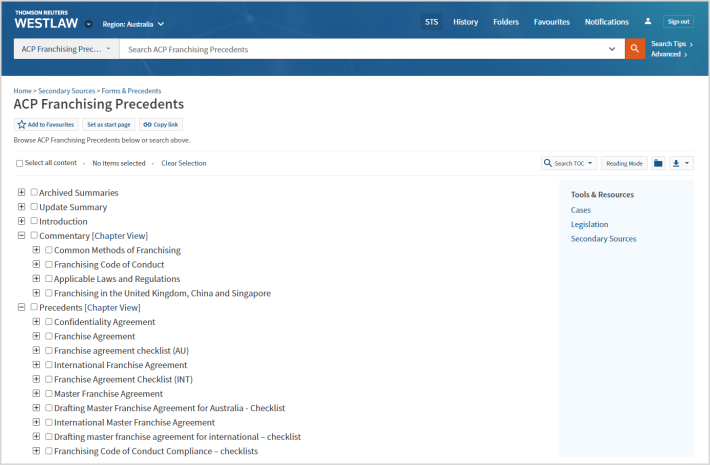This screenshot has height=465, width=710.
Task: Open Legislation under Tools & Resources
Action: 589,224
